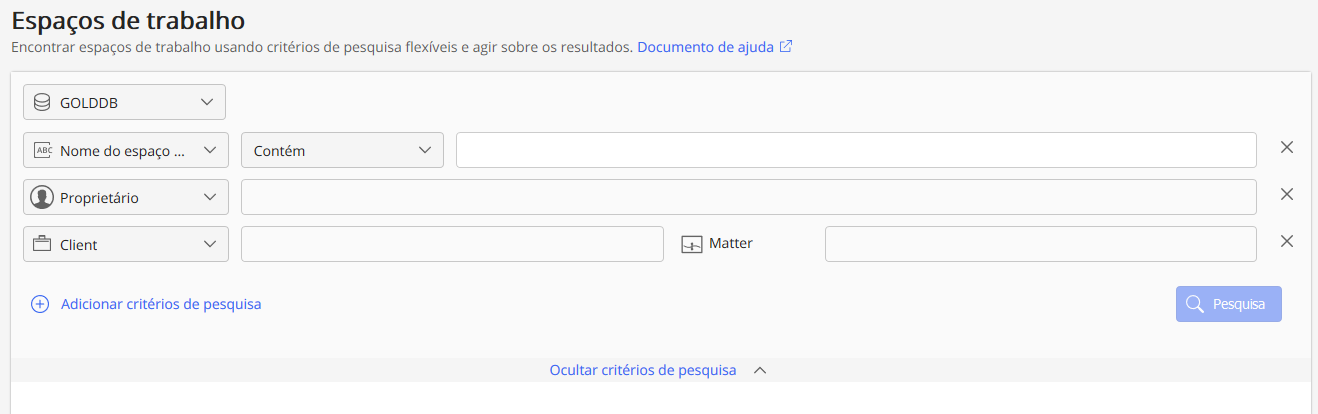Focus the workspace name text input
The image size is (1318, 414).
pos(856,150)
